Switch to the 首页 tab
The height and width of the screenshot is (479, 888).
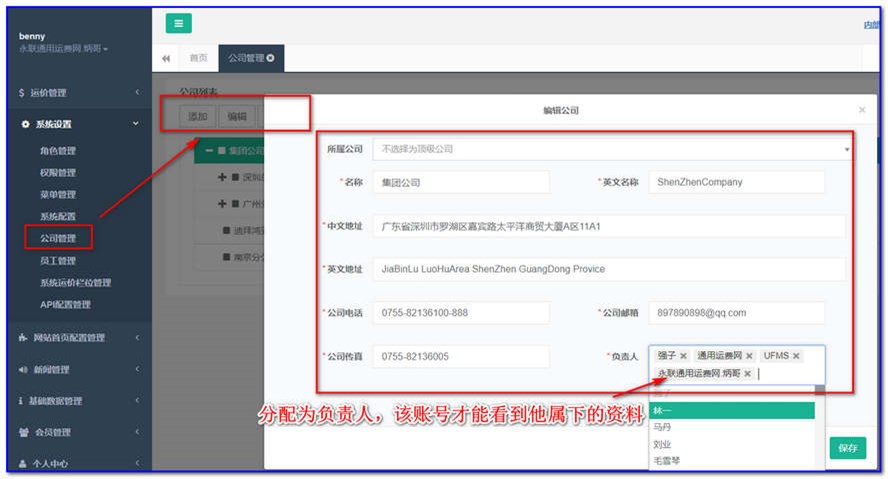[199, 58]
